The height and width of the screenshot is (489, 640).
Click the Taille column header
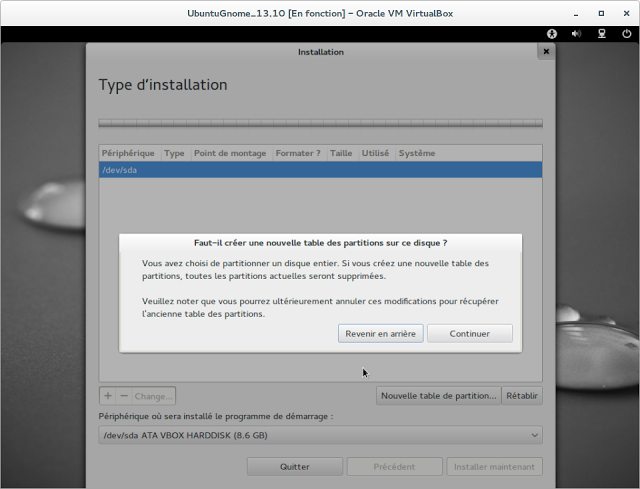341,153
